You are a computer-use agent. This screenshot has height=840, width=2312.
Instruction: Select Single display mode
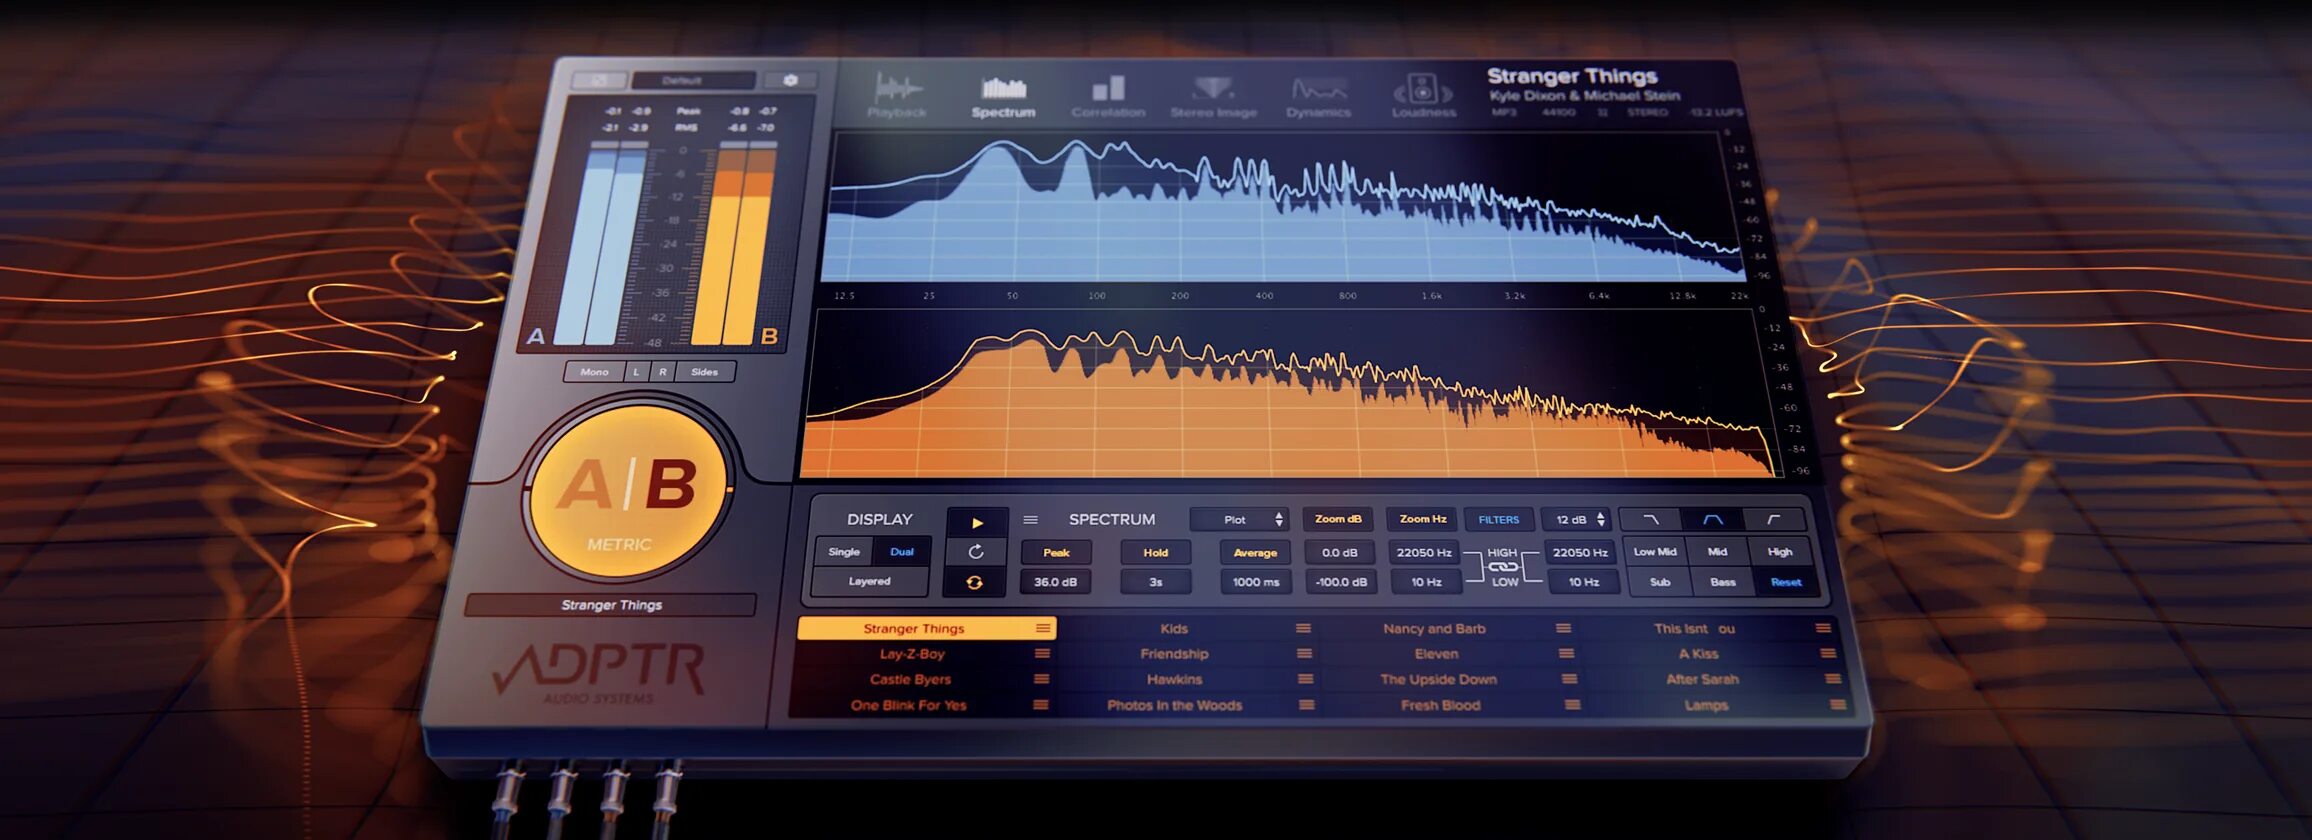coord(843,552)
